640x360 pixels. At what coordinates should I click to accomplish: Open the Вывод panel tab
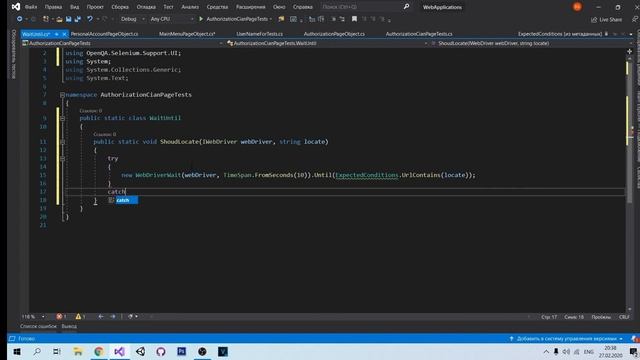pos(69,327)
